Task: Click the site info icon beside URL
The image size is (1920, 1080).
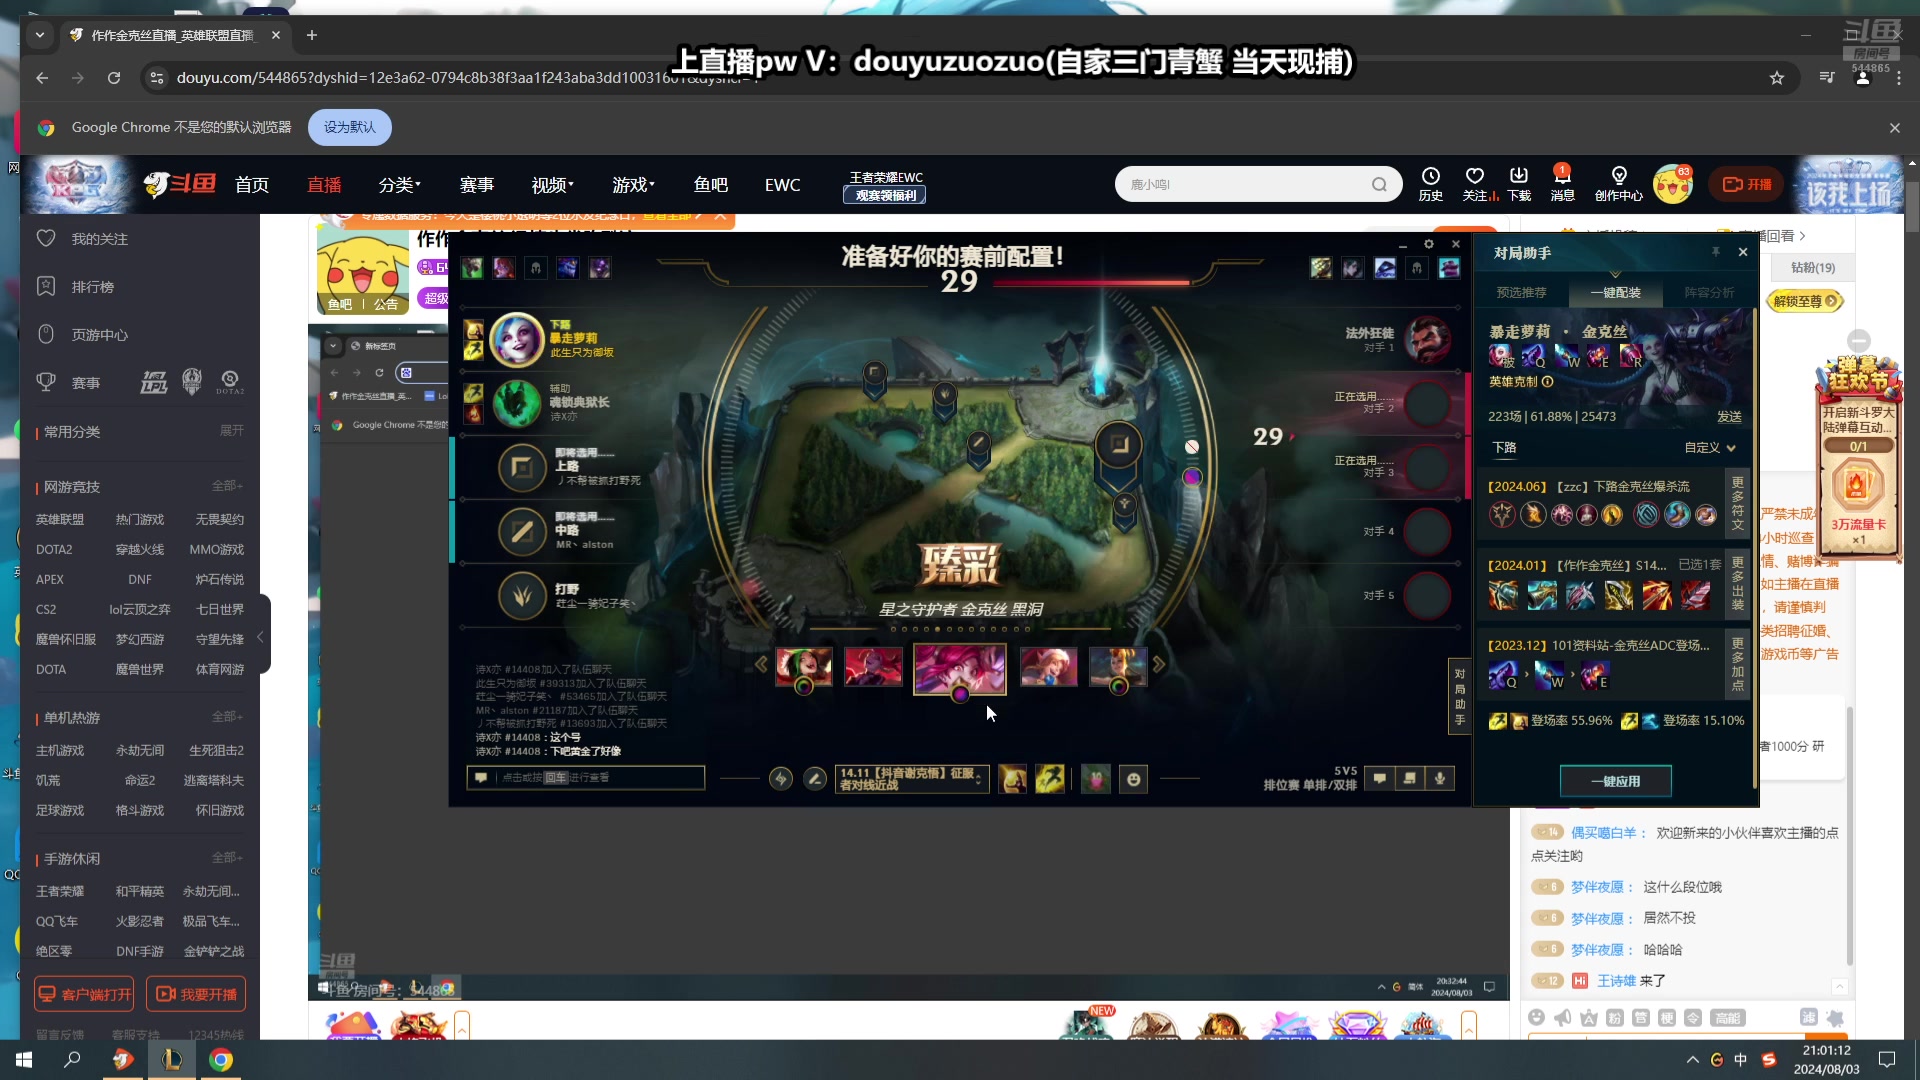Action: 157,78
